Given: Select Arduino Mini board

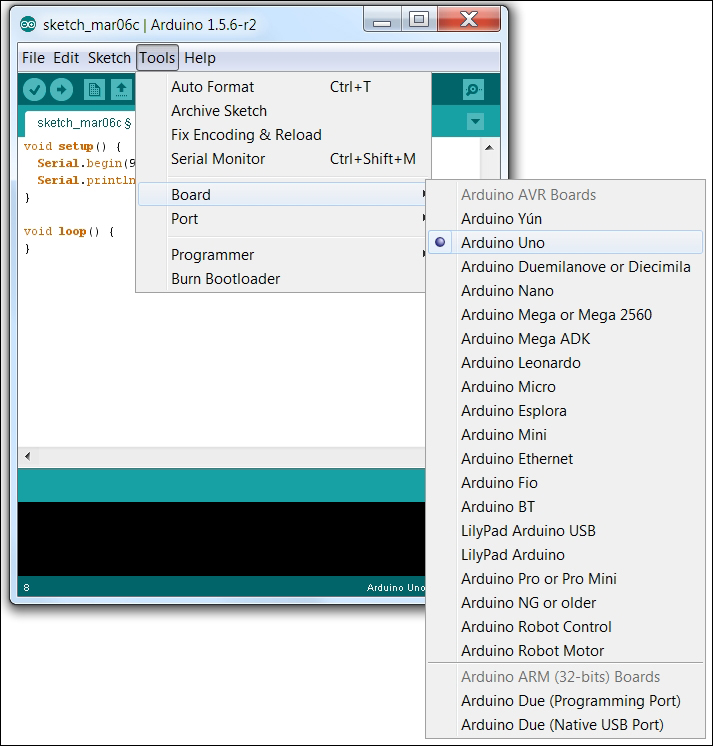Looking at the screenshot, I should [565, 435].
